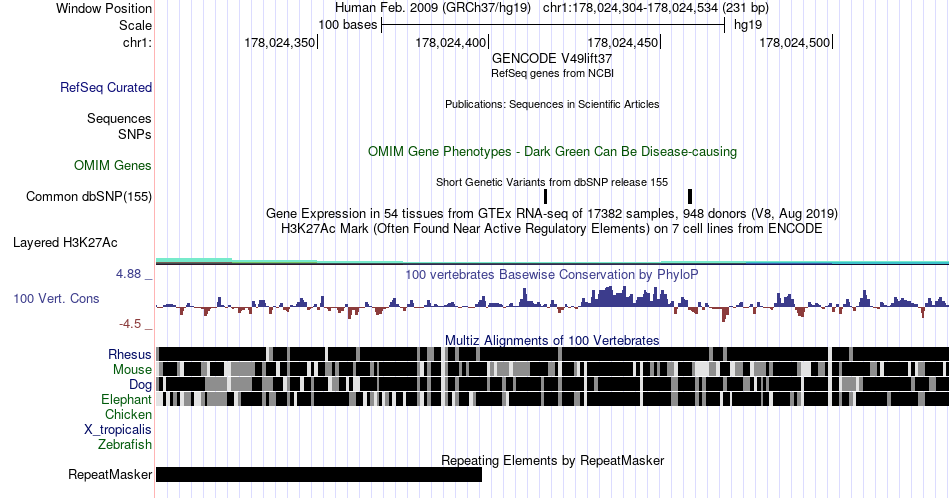Click the black RepeatMasker repeat element bar
The image size is (950, 498).
[x=319, y=474]
